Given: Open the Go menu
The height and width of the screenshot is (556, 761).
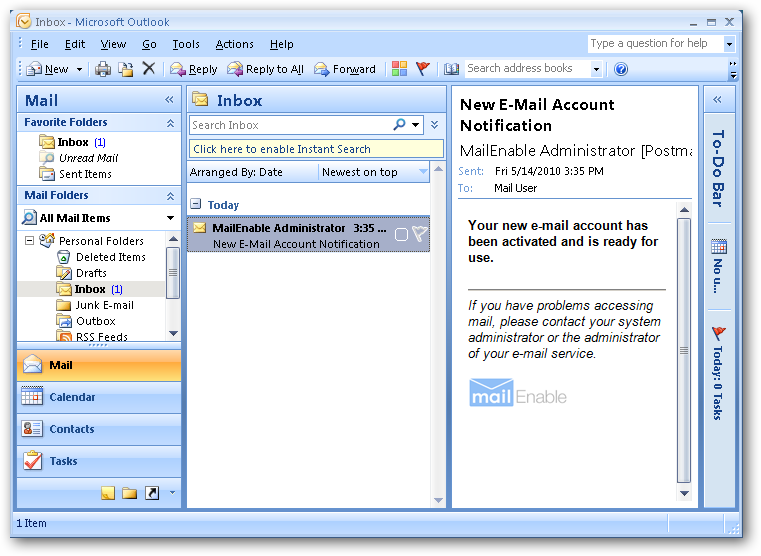Looking at the screenshot, I should click(x=149, y=44).
